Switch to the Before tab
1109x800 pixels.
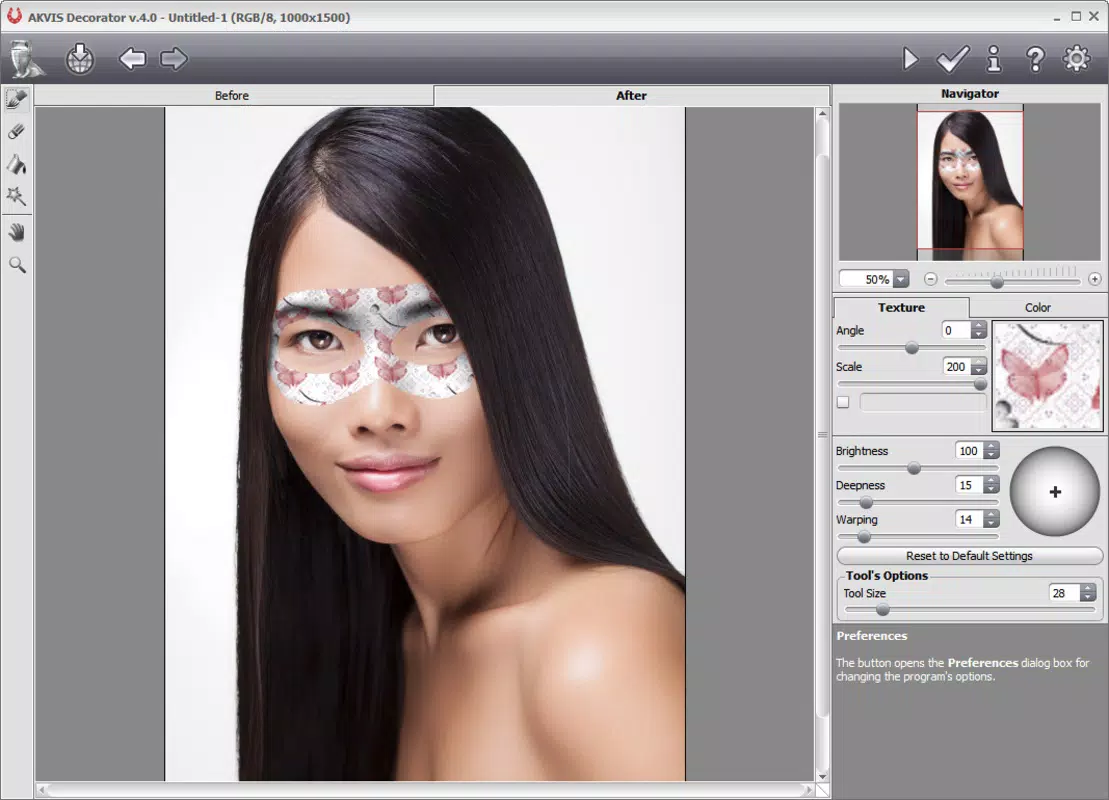233,95
